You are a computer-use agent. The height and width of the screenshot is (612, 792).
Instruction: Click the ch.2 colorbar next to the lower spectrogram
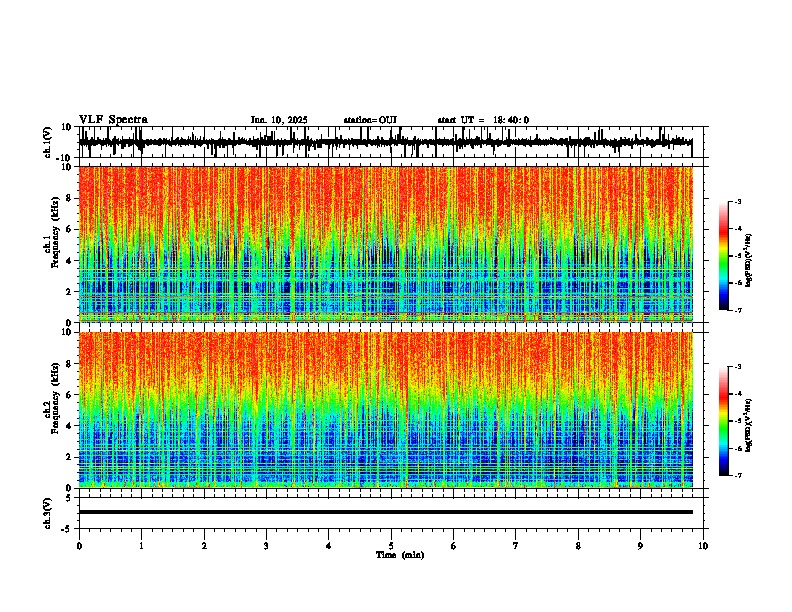point(724,421)
